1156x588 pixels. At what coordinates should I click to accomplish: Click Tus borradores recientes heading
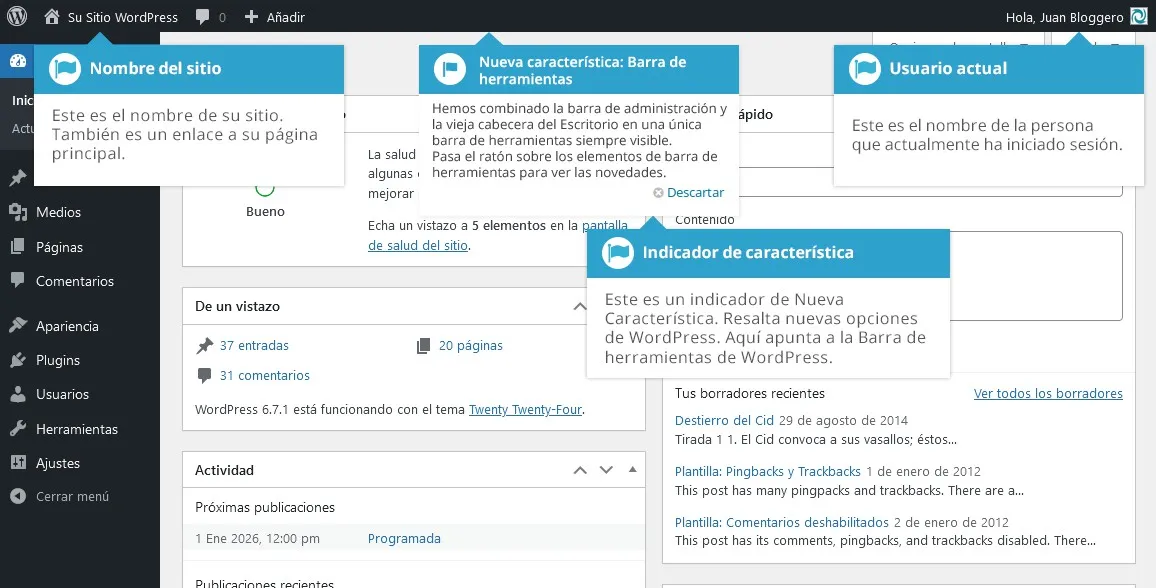click(750, 393)
